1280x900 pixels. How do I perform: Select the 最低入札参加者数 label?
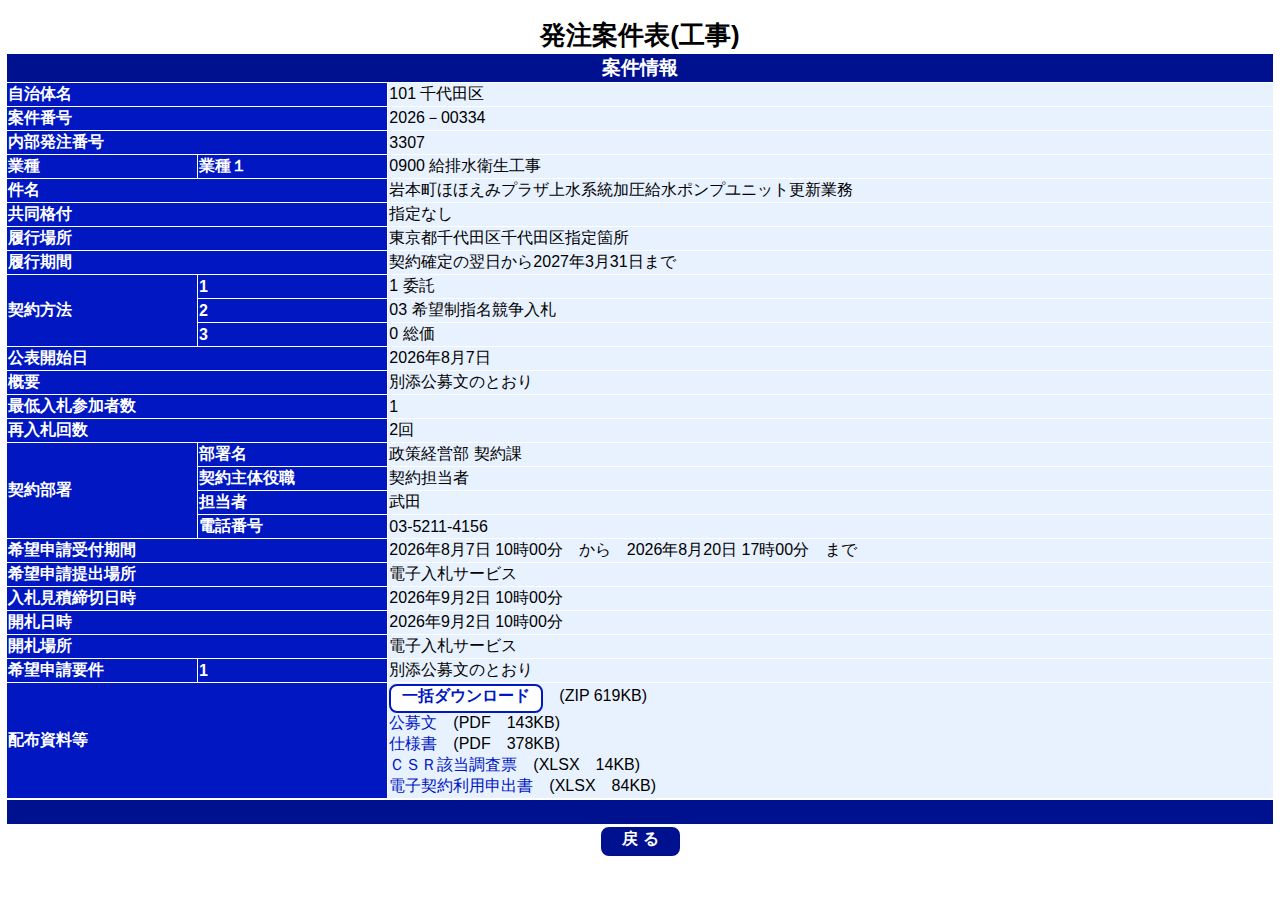(72, 406)
